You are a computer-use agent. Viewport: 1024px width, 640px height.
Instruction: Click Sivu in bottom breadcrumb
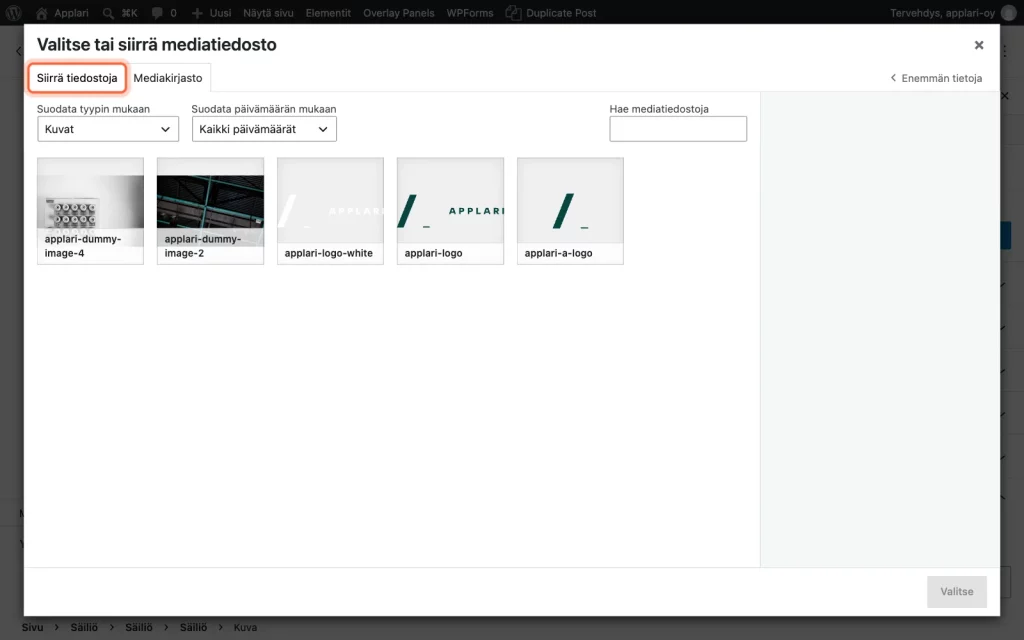pyautogui.click(x=33, y=627)
